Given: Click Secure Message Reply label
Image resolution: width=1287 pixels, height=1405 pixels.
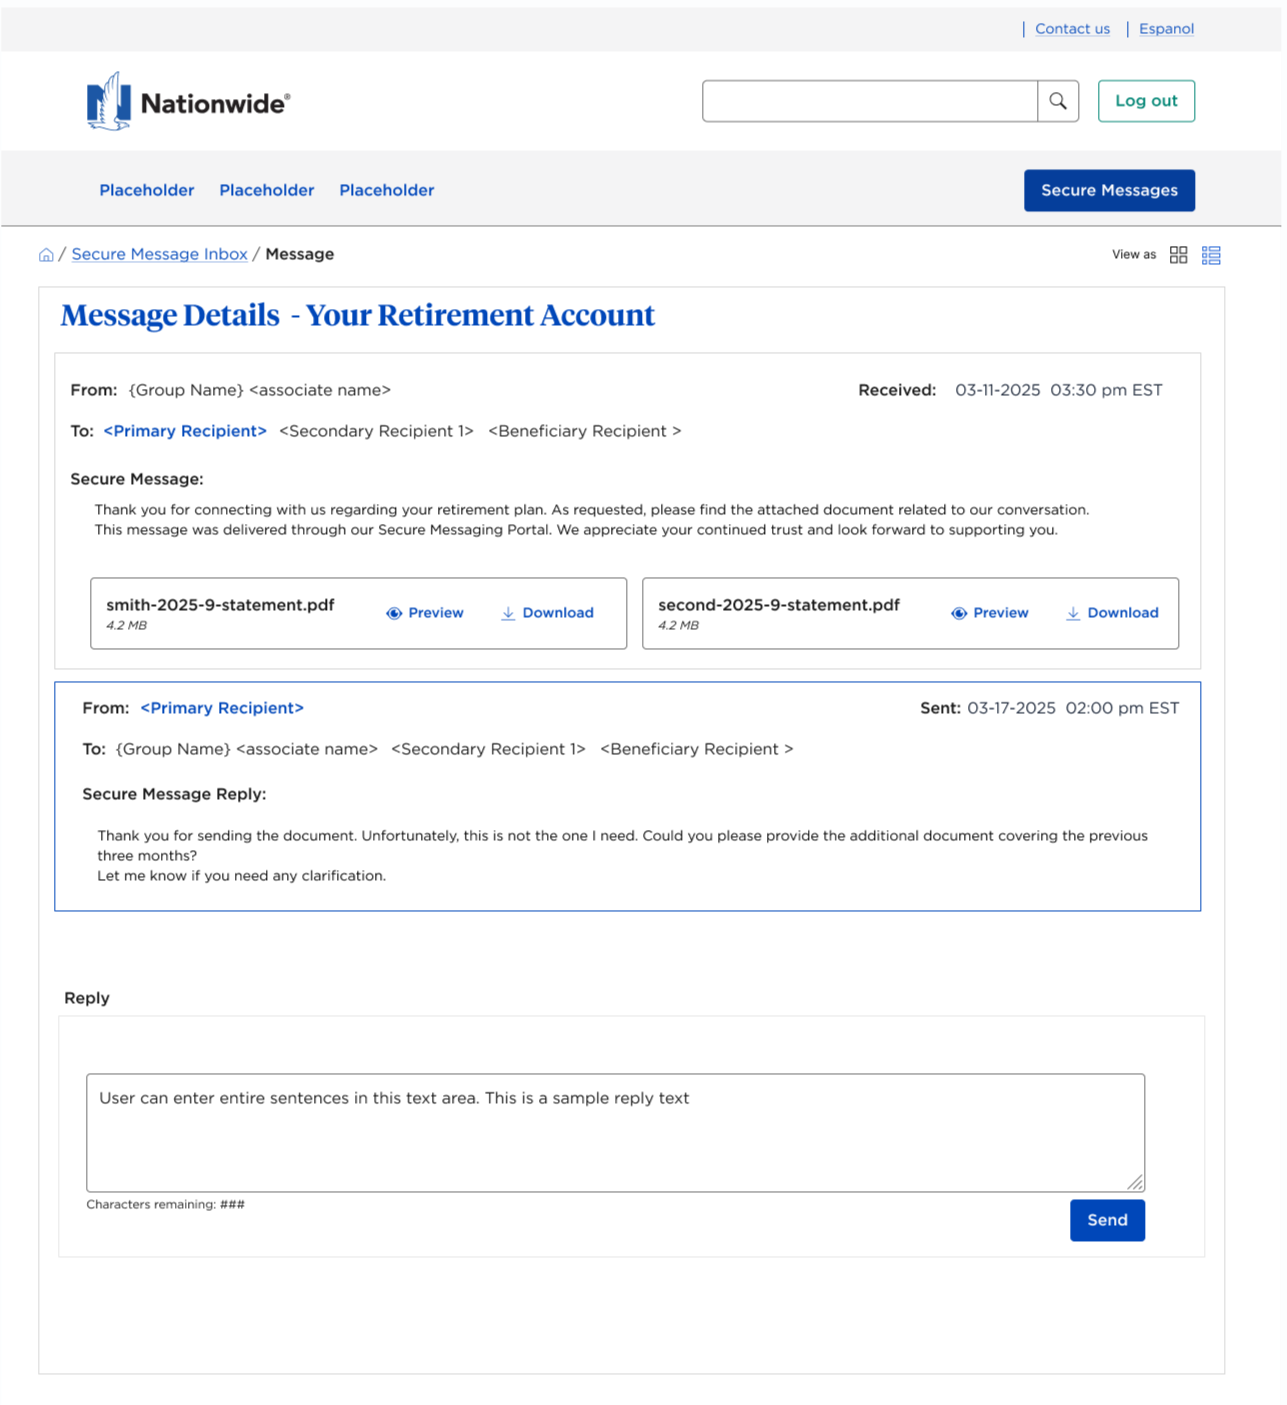Looking at the screenshot, I should (x=174, y=794).
